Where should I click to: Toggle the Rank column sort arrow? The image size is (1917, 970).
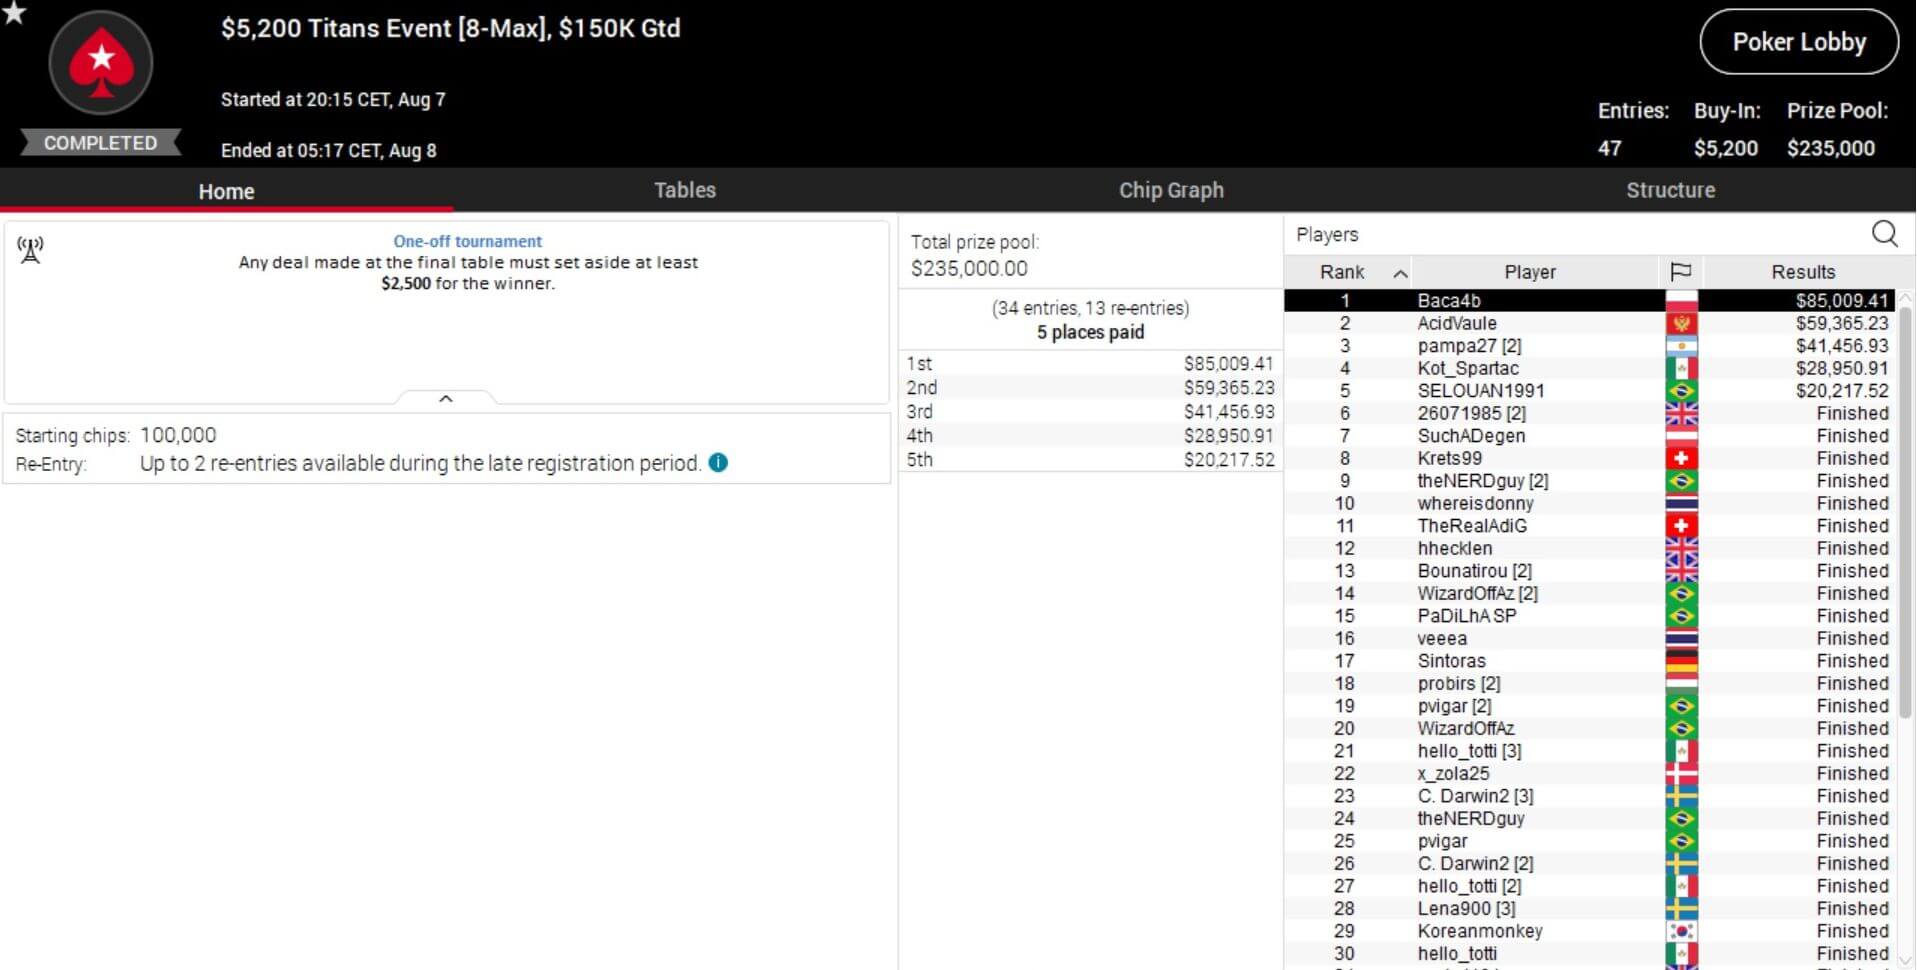[x=1400, y=273]
